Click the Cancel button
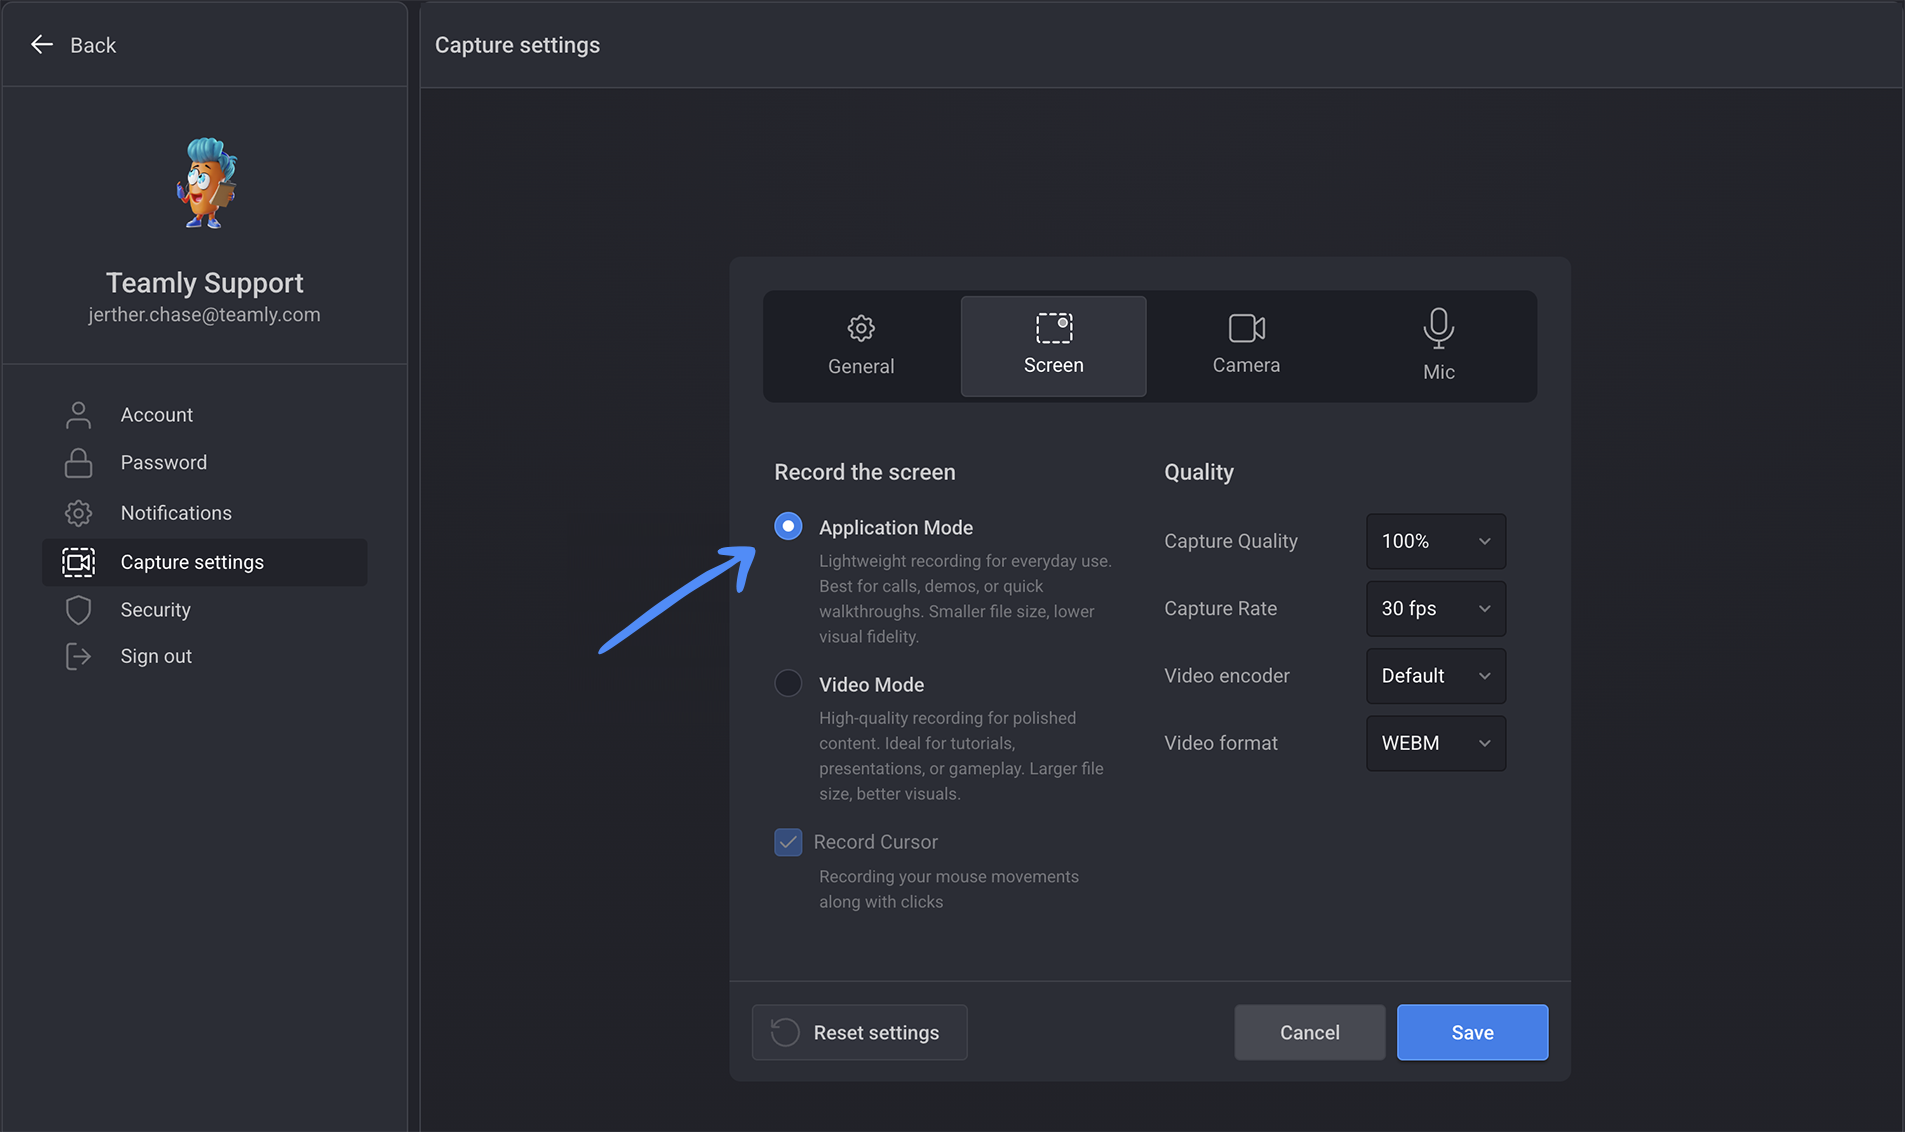The width and height of the screenshot is (1905, 1132). [1310, 1032]
